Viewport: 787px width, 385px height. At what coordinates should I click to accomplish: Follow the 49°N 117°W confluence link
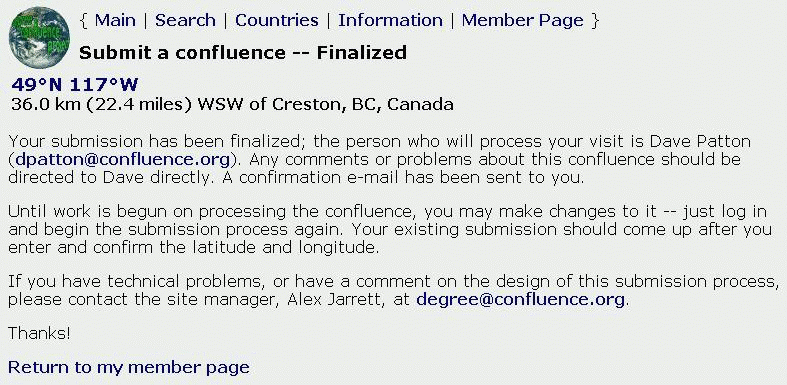pos(74,85)
